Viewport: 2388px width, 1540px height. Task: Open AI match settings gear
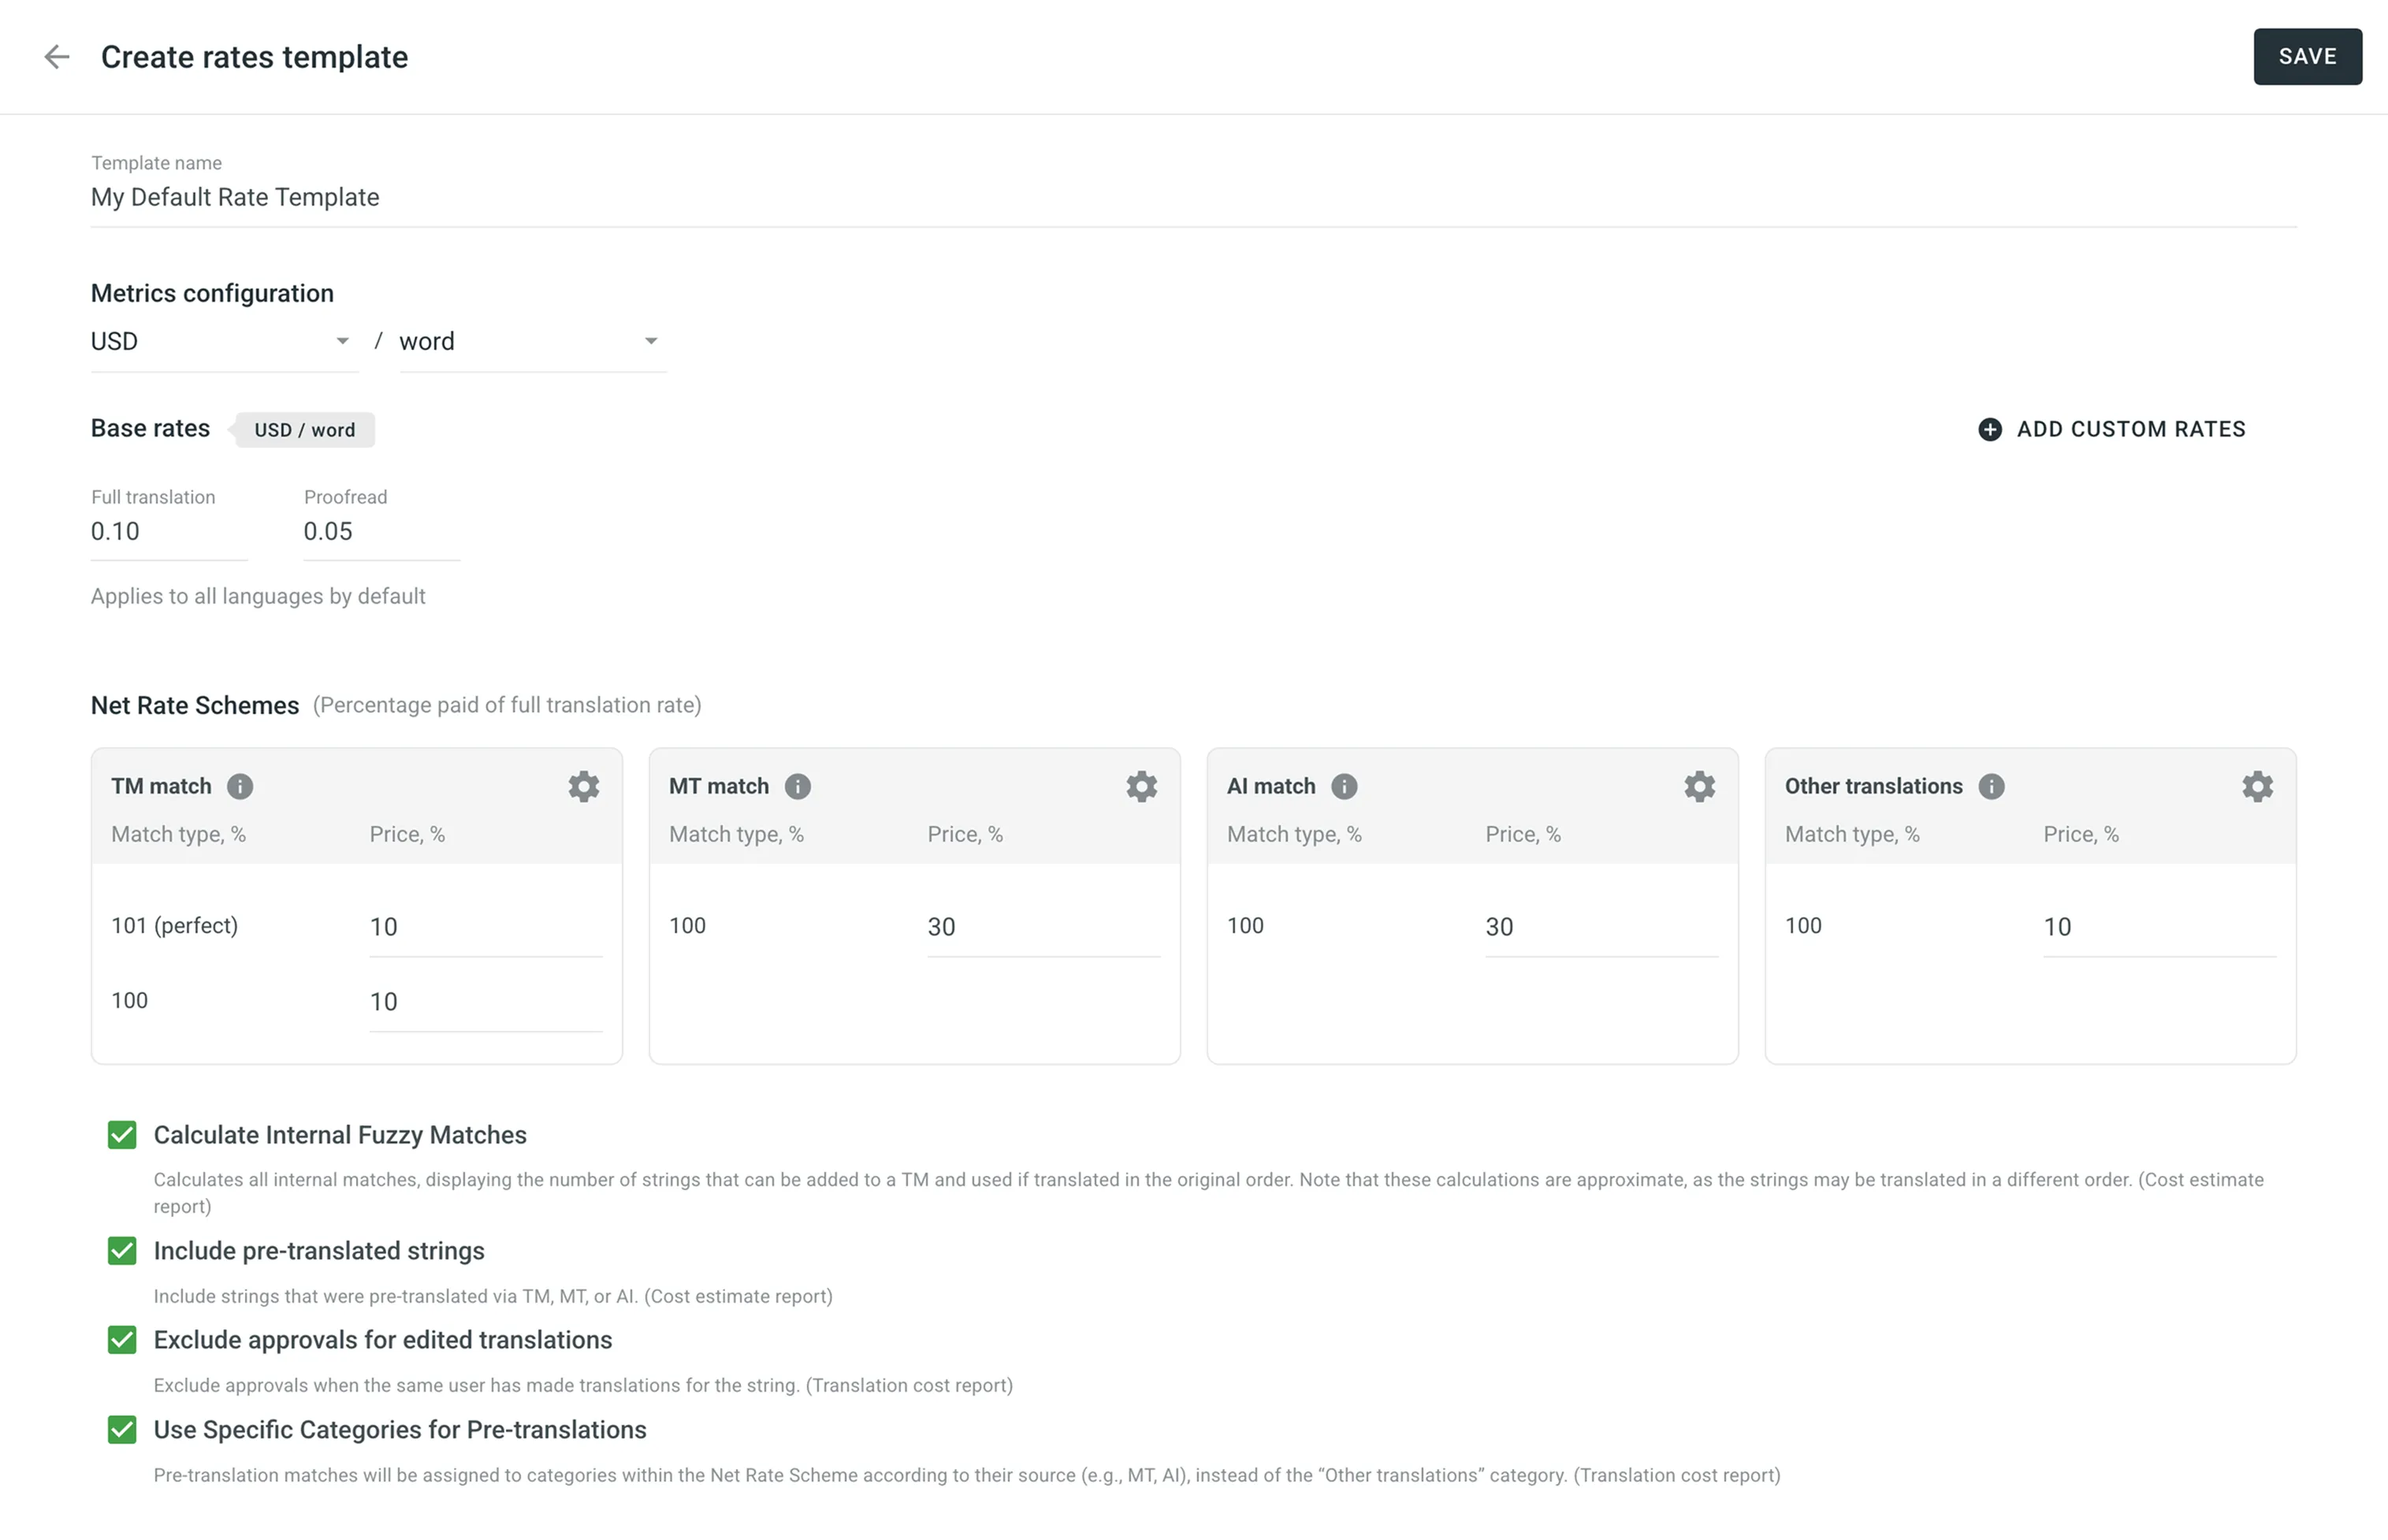[x=1700, y=787]
